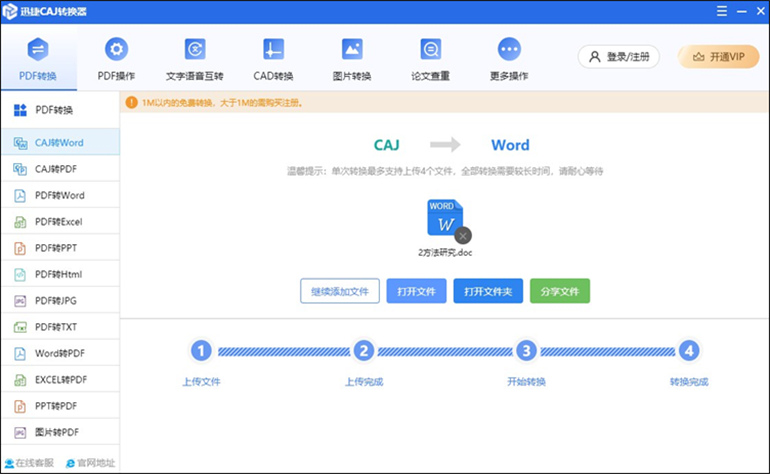Open the 论文查重 search icon
This screenshot has width=770, height=474.
pyautogui.click(x=431, y=49)
